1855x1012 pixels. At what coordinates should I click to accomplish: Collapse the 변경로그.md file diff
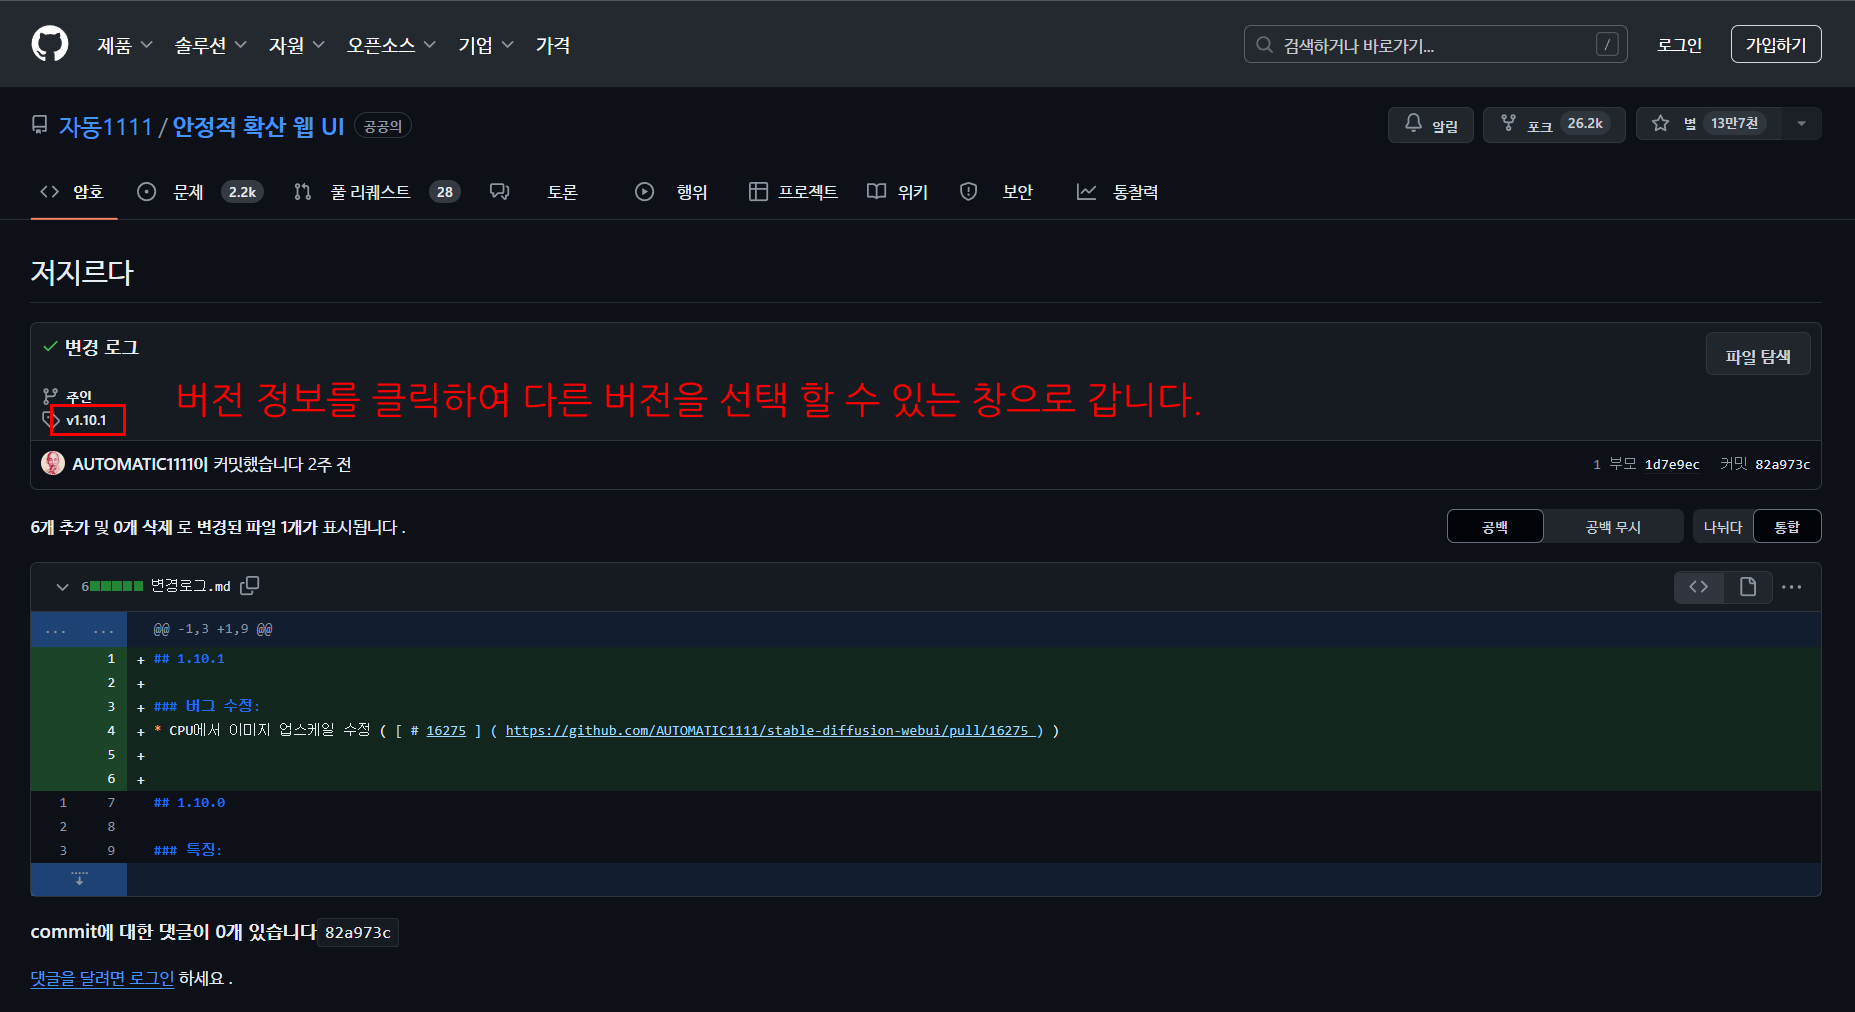(x=62, y=587)
